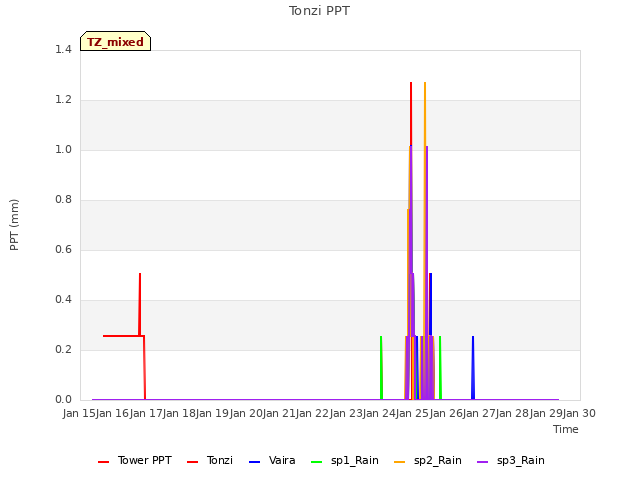Toggle sp1_Rain series in legend
This screenshot has width=640, height=480.
pos(344,460)
